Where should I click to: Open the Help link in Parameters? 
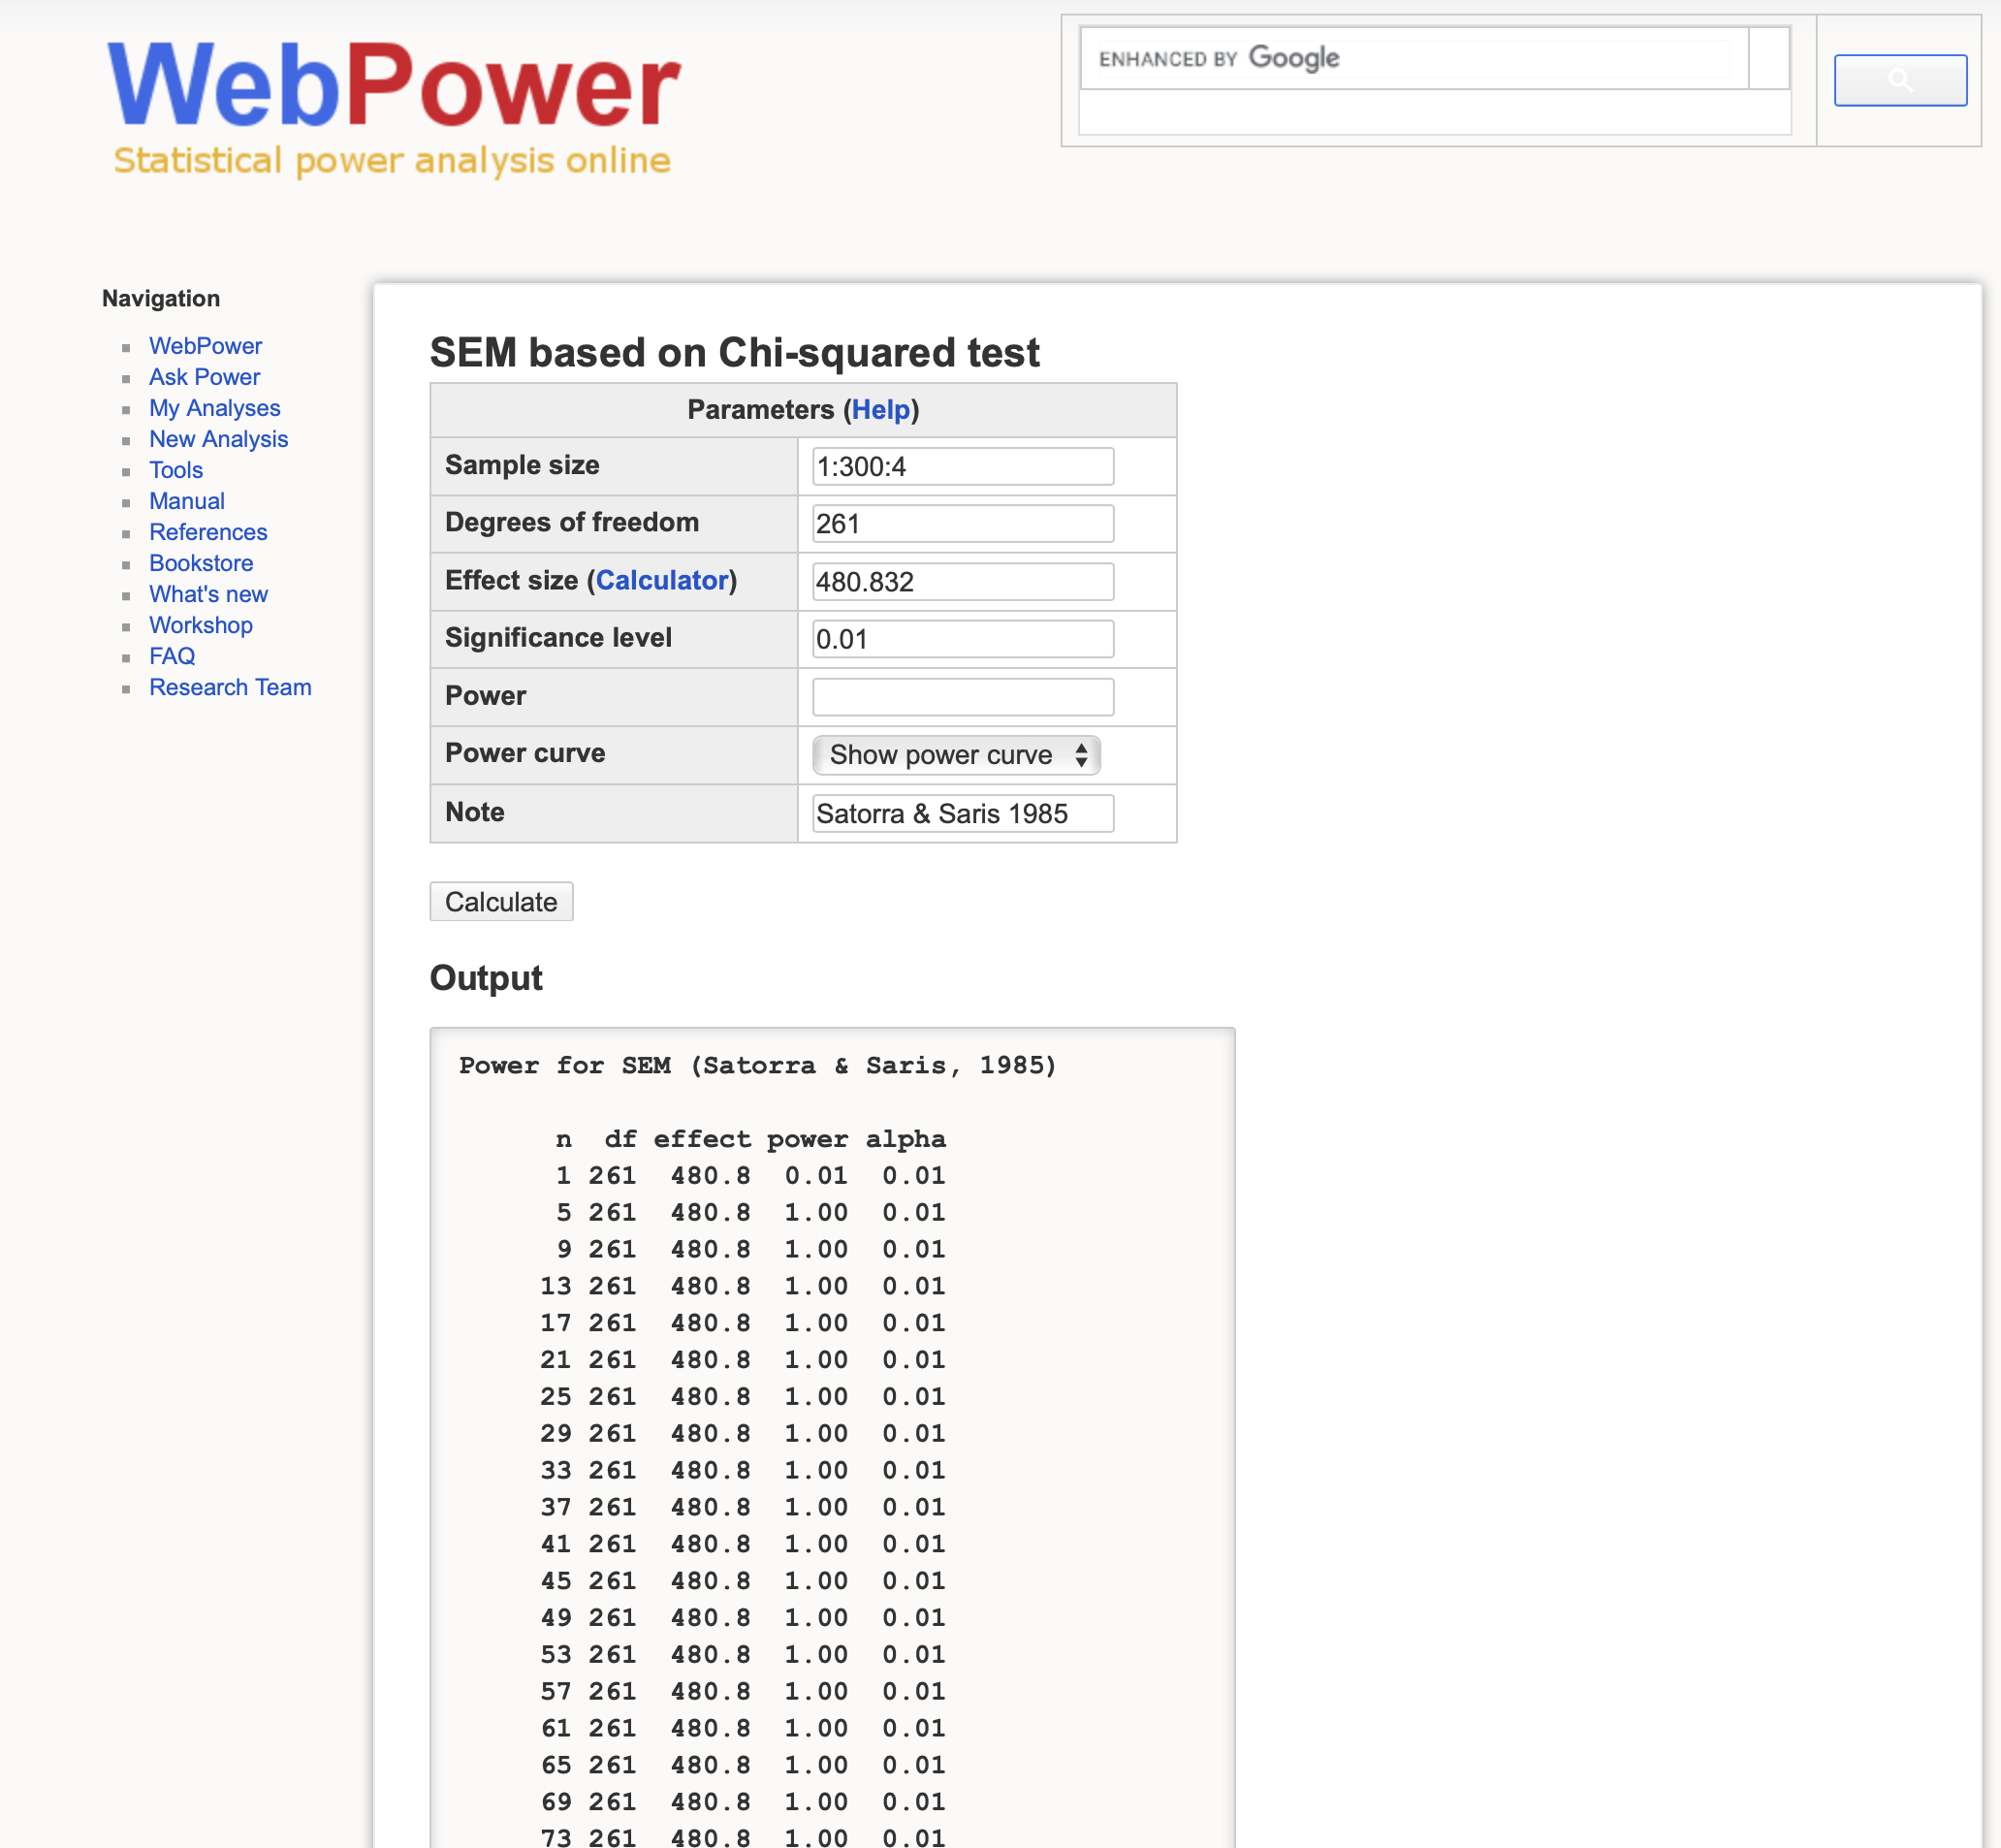pyautogui.click(x=880, y=410)
